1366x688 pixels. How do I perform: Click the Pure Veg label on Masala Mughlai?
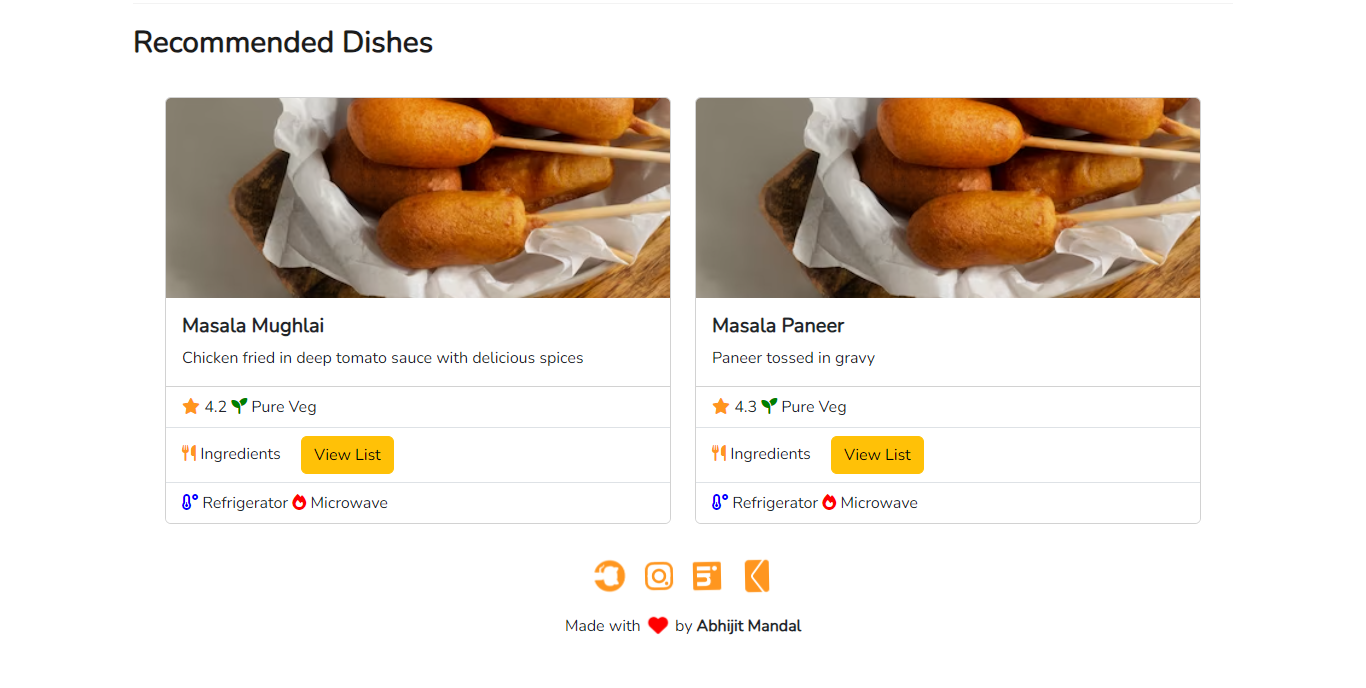tap(282, 406)
